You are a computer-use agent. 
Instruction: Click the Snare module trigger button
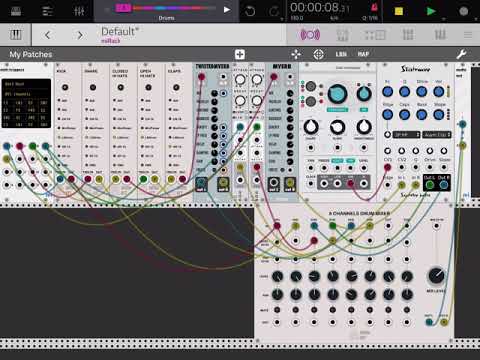click(93, 87)
